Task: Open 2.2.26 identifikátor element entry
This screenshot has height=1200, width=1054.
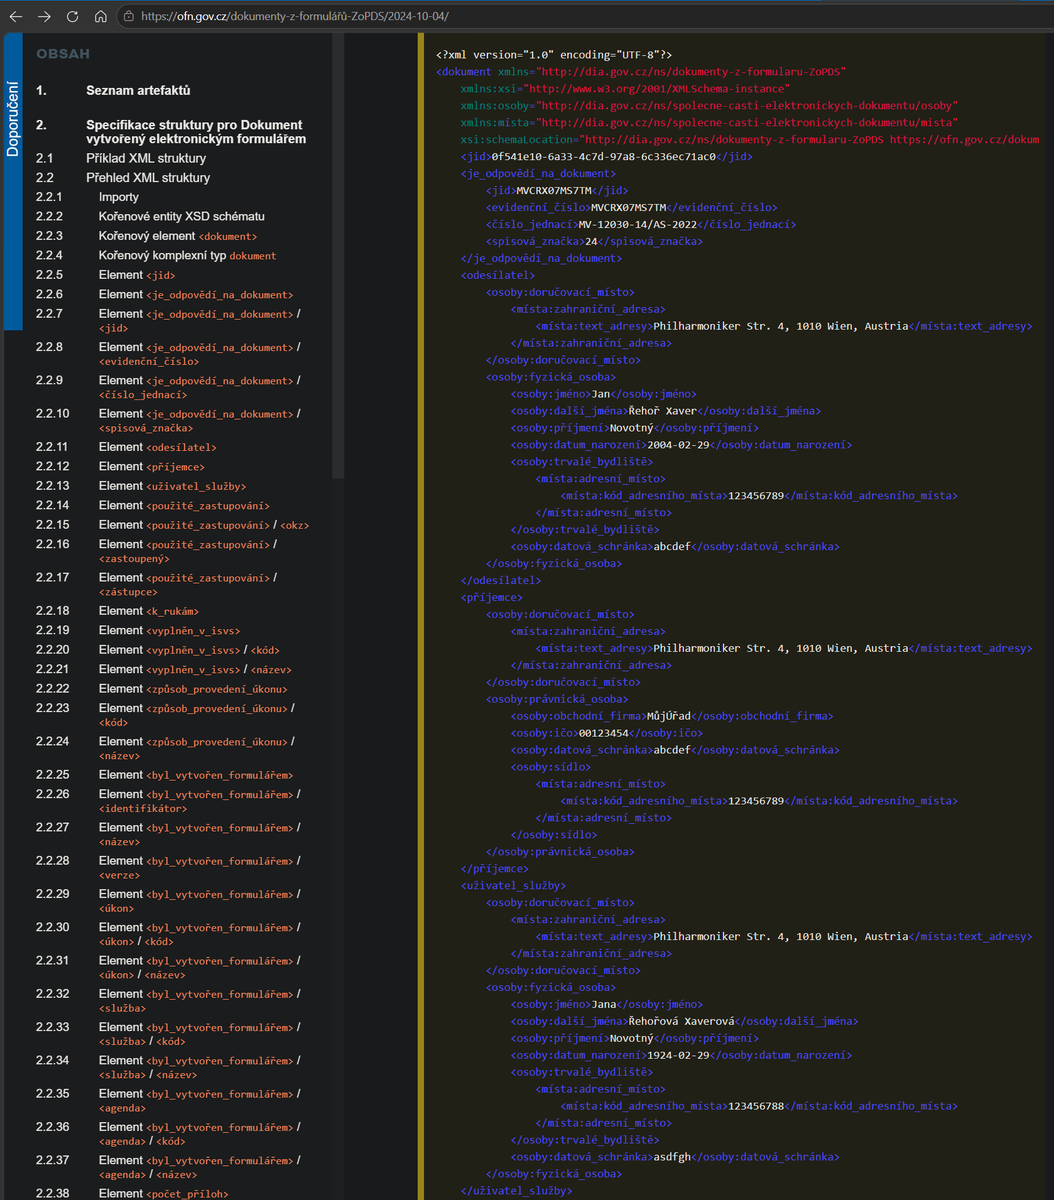Action: point(200,801)
